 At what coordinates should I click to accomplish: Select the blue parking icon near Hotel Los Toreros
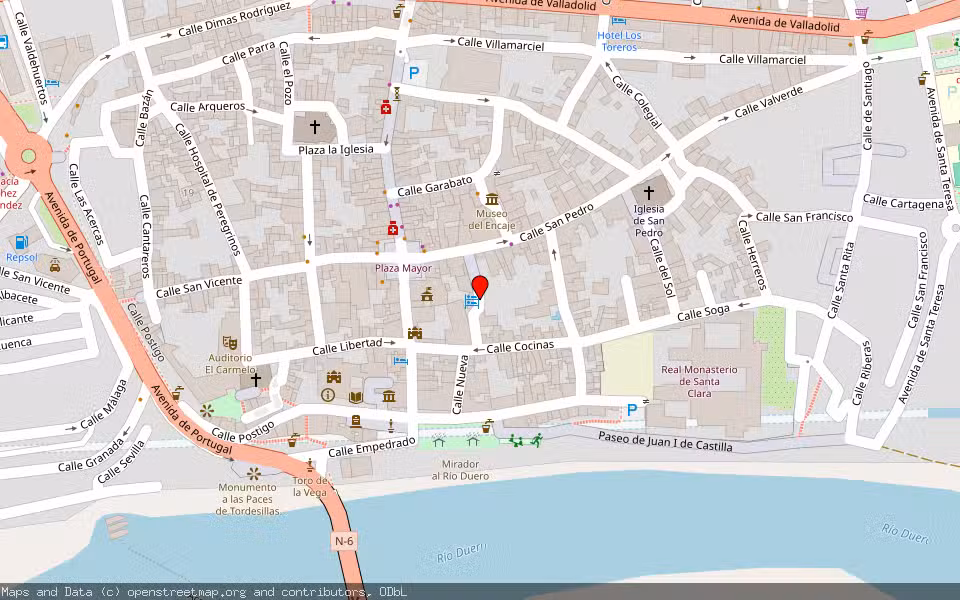[413, 73]
